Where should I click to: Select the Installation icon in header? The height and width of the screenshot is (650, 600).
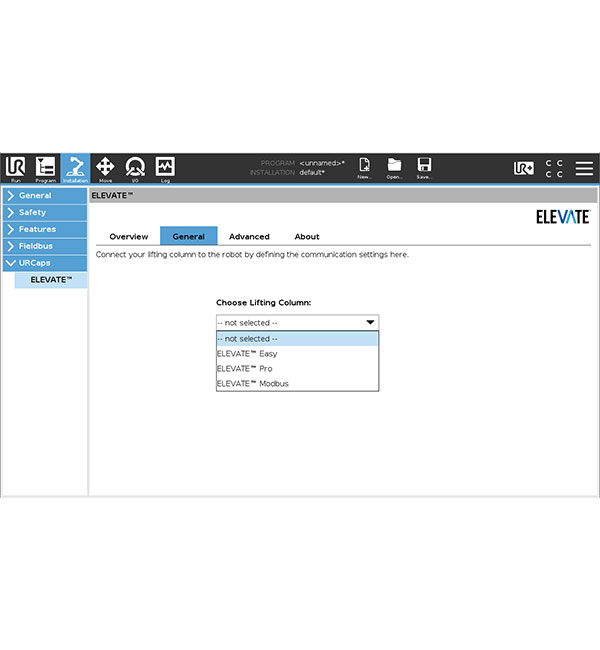pyautogui.click(x=75, y=168)
